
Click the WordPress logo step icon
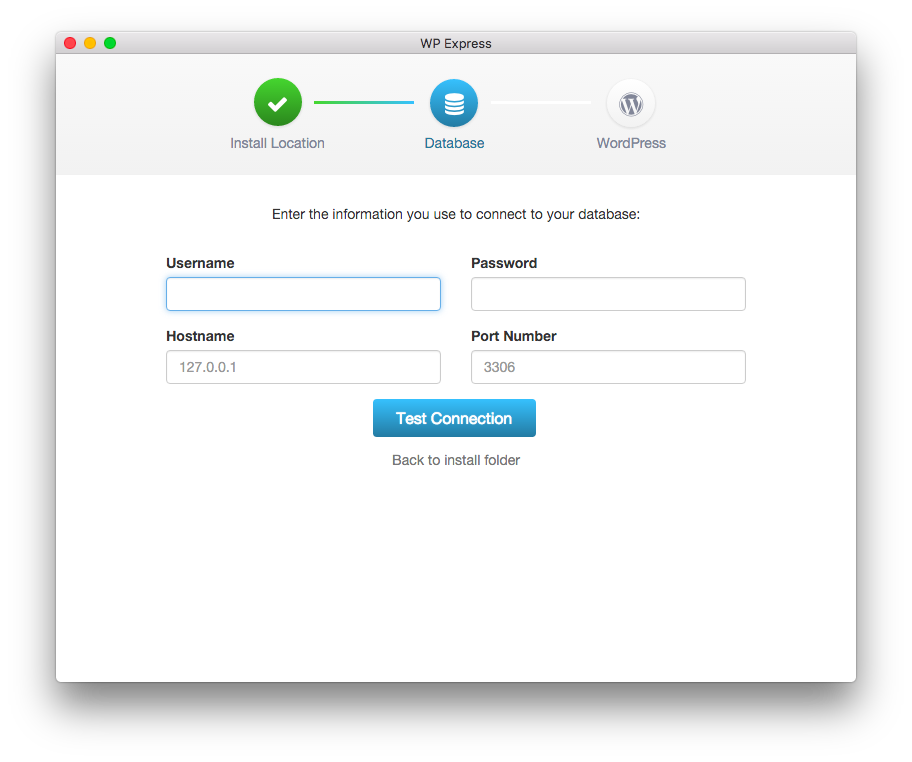click(x=630, y=103)
